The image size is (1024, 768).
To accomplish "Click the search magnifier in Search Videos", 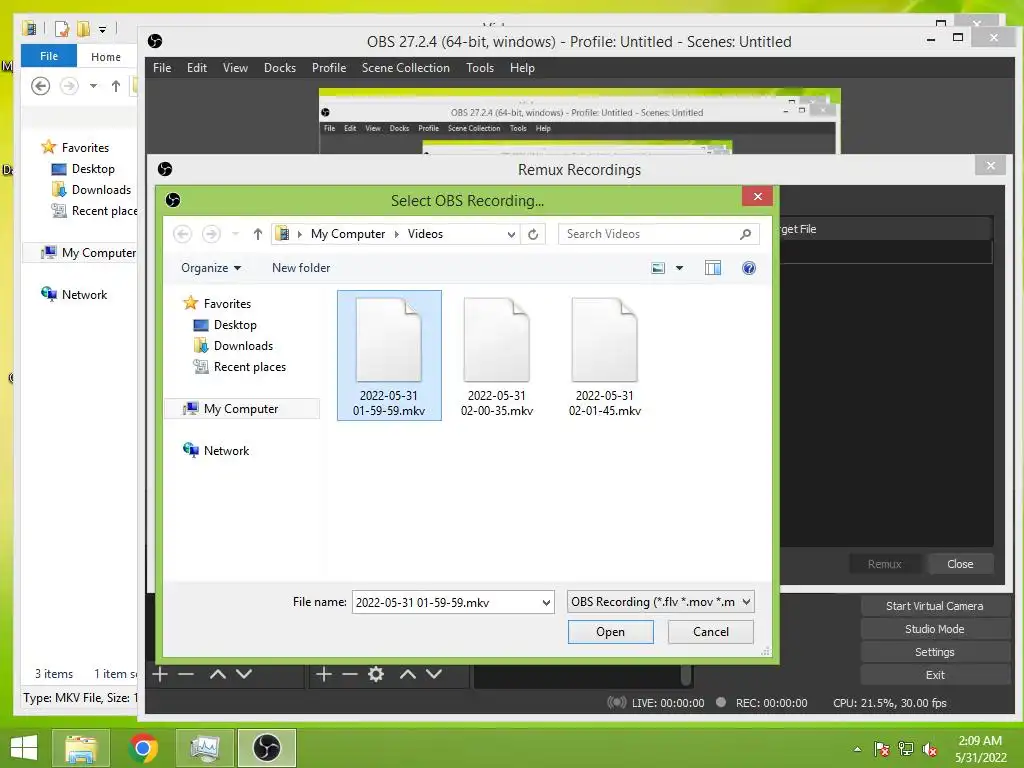I will pyautogui.click(x=745, y=234).
